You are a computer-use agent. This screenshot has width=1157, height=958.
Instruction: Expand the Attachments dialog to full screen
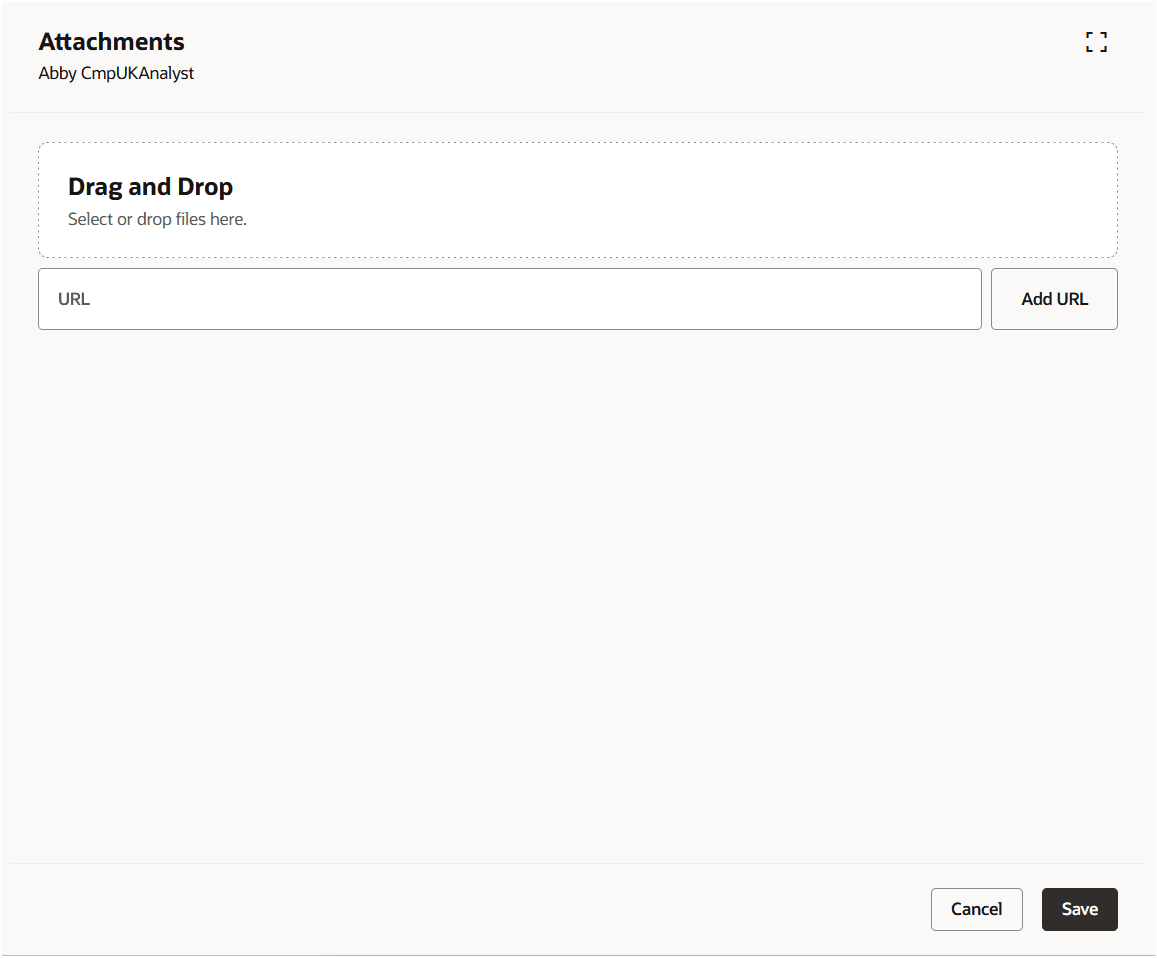(1096, 42)
